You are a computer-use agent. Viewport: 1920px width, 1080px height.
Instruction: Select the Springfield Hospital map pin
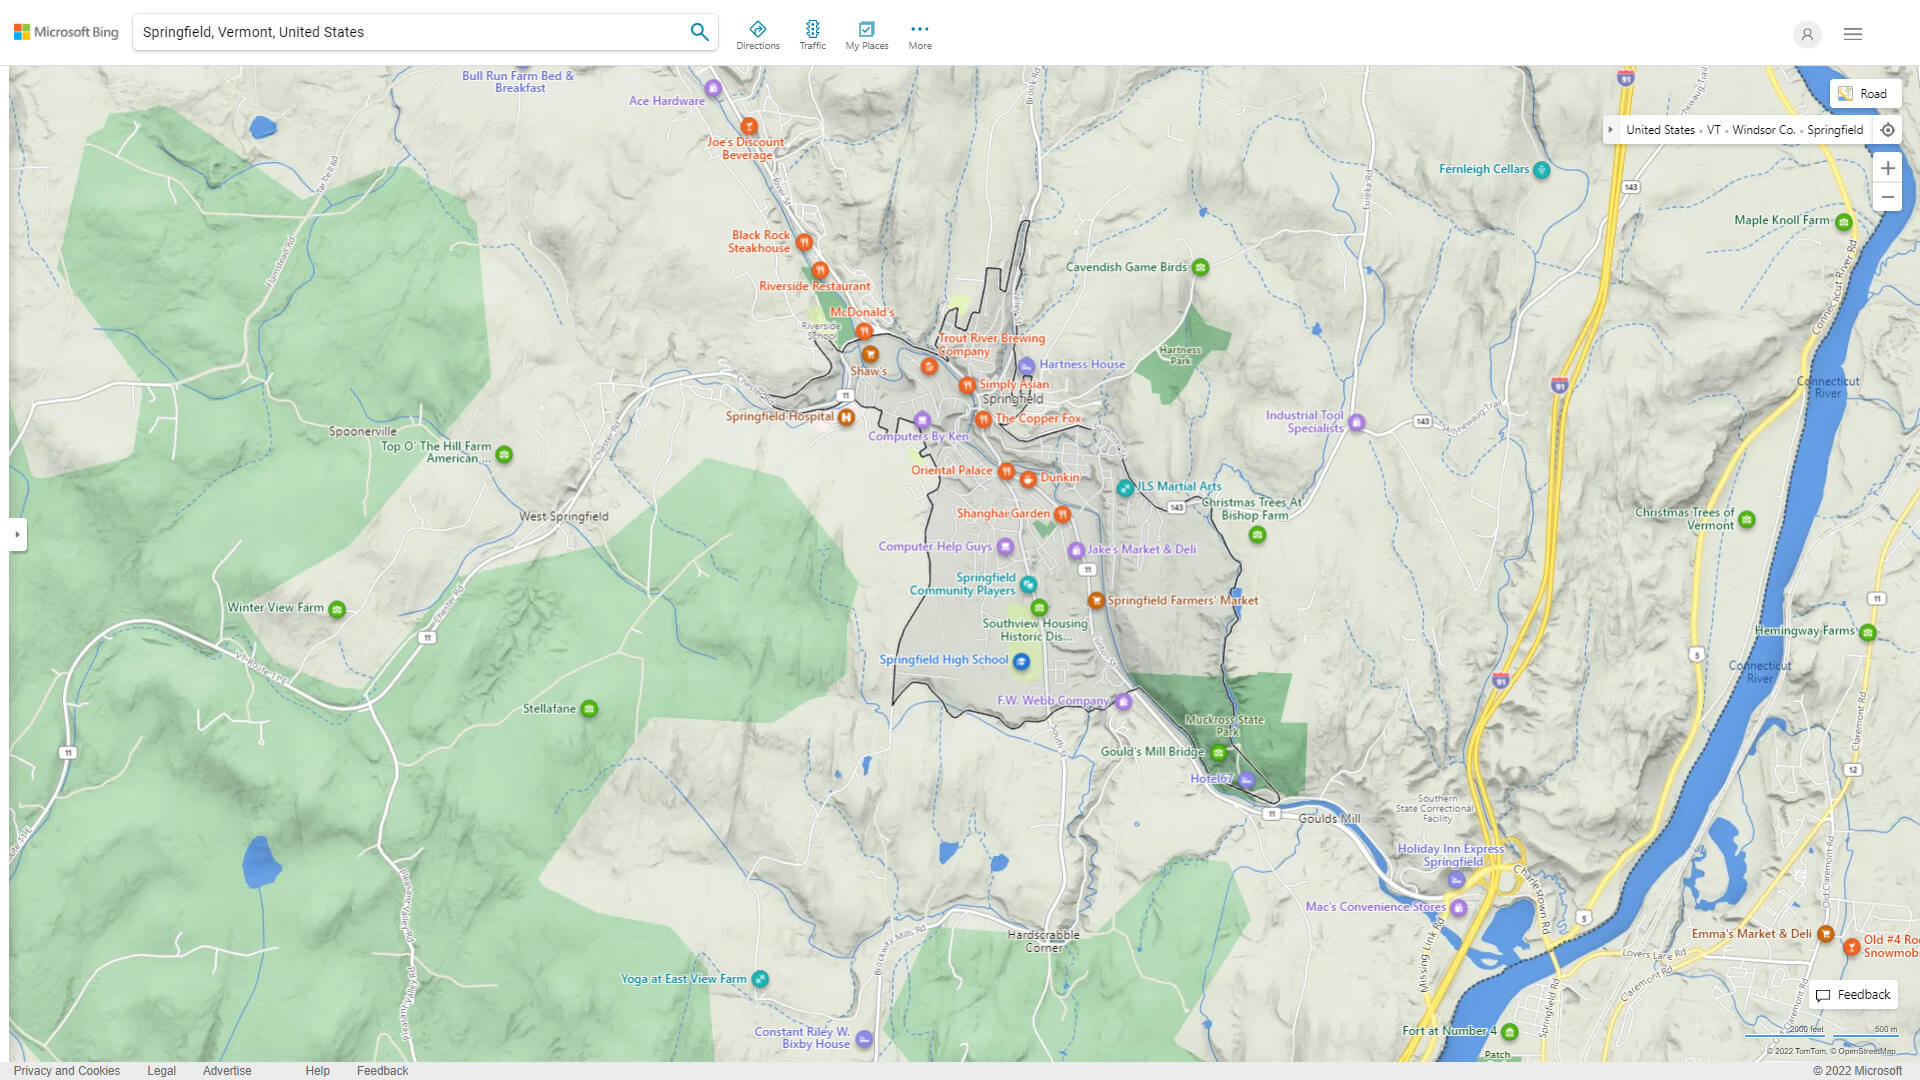tap(846, 418)
